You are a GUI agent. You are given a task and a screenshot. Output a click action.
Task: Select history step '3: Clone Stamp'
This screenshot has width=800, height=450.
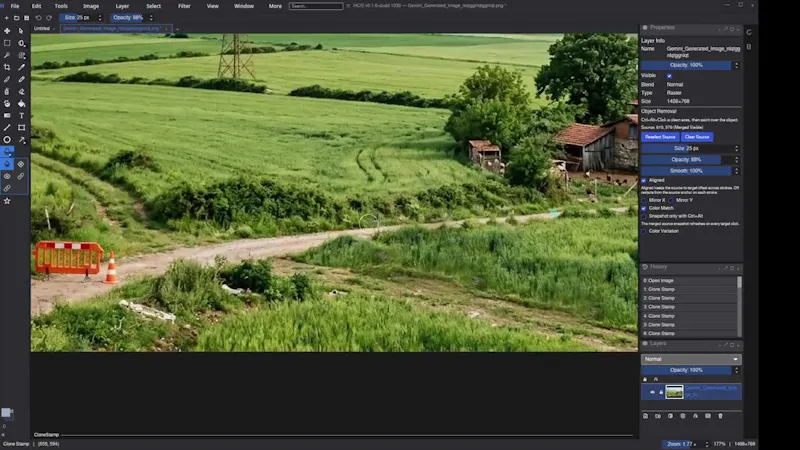[688, 307]
